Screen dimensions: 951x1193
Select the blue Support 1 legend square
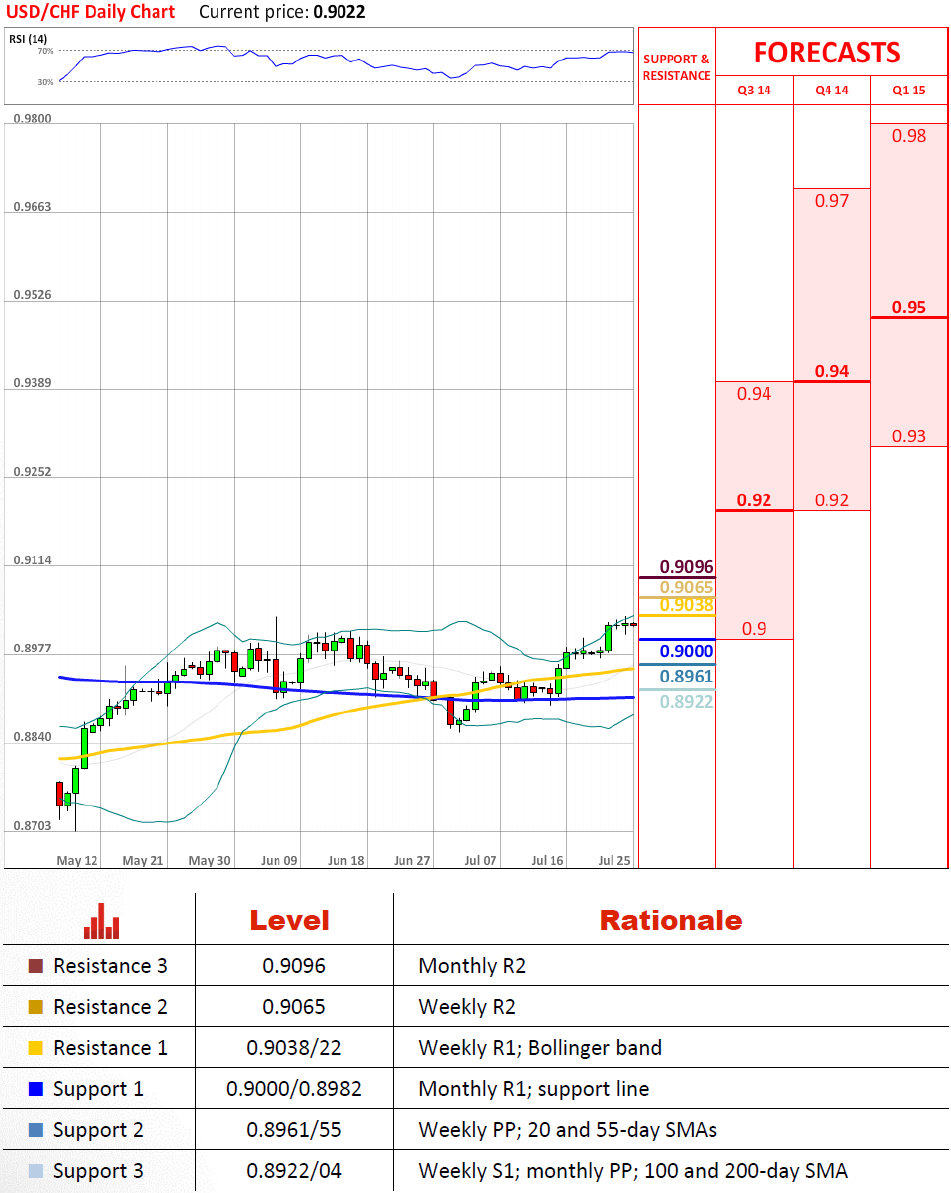[x=36, y=1089]
